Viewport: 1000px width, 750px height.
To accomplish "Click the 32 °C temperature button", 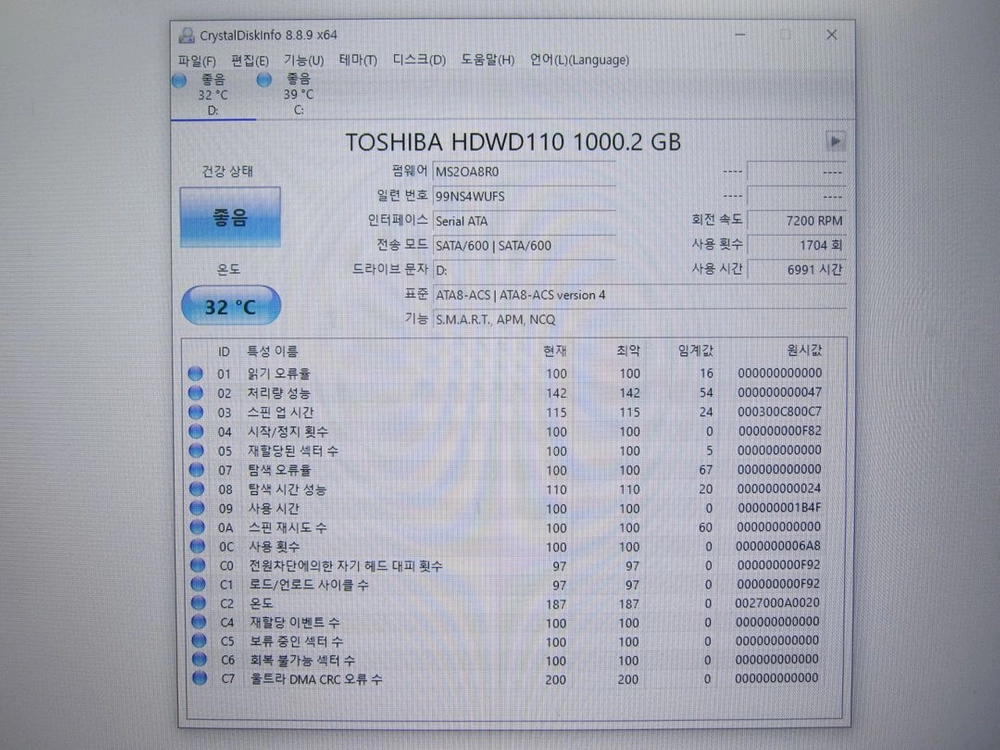I will pyautogui.click(x=231, y=305).
